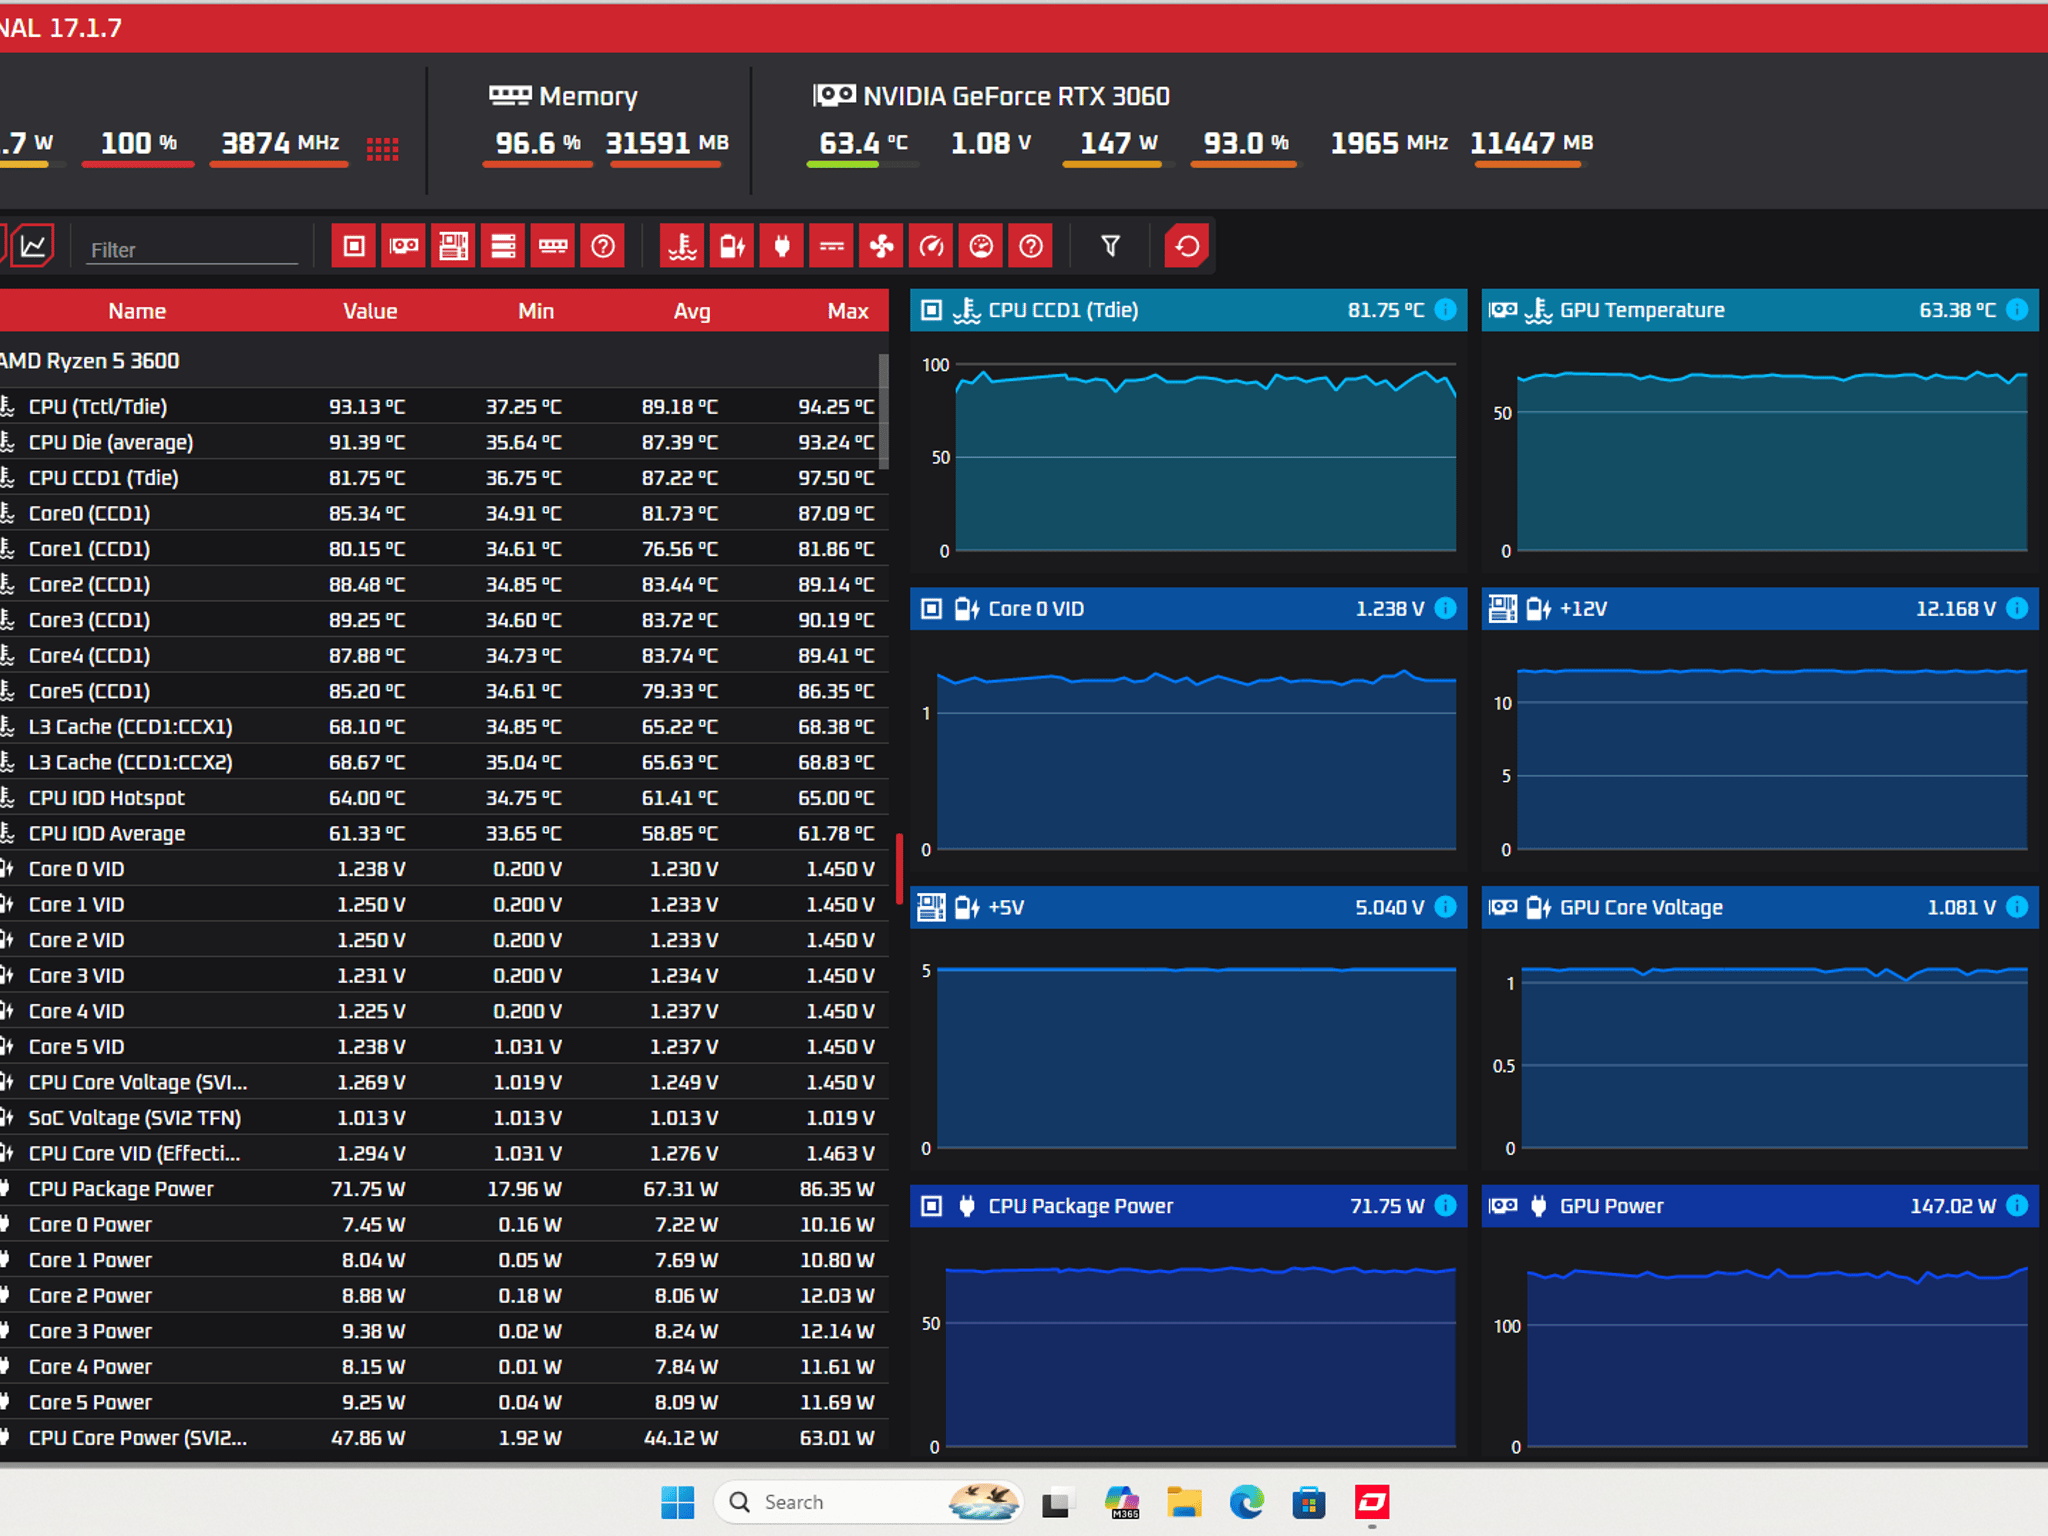Click the temperature sensor type icon
The image size is (2048, 1536).
coord(683,246)
